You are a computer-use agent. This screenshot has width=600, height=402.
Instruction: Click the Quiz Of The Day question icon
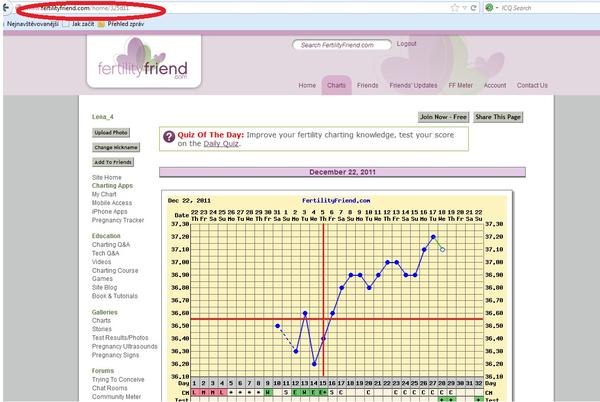[168, 138]
